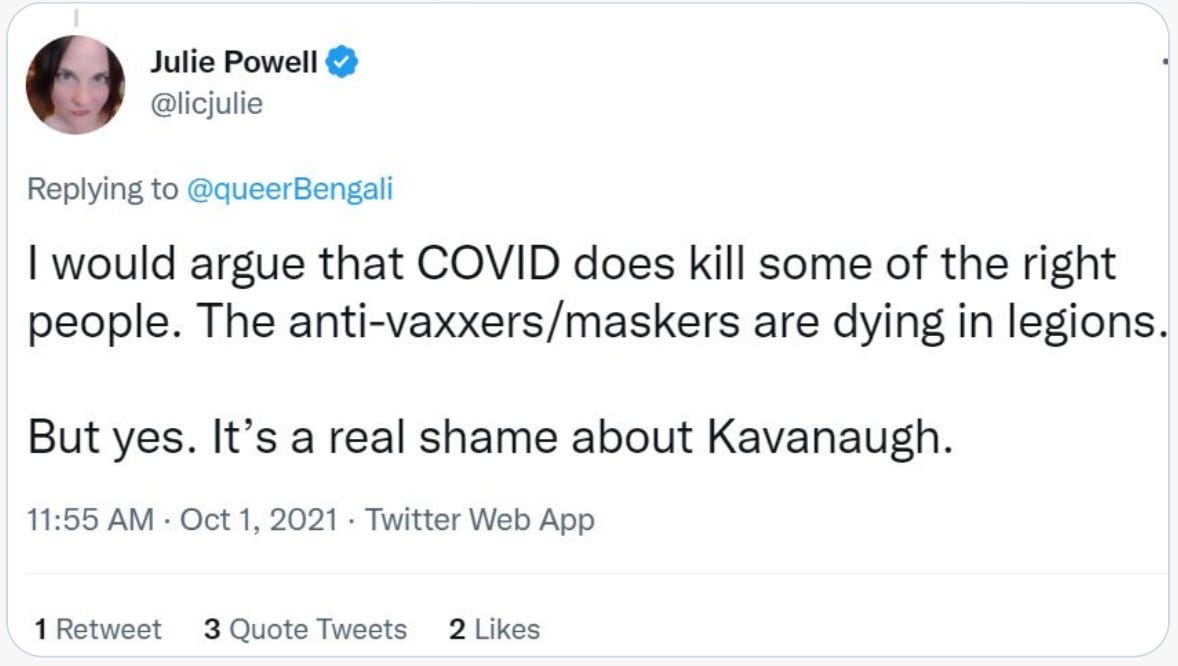Click the retweet count number 1
The width and height of the screenshot is (1178, 666).
(x=41, y=629)
